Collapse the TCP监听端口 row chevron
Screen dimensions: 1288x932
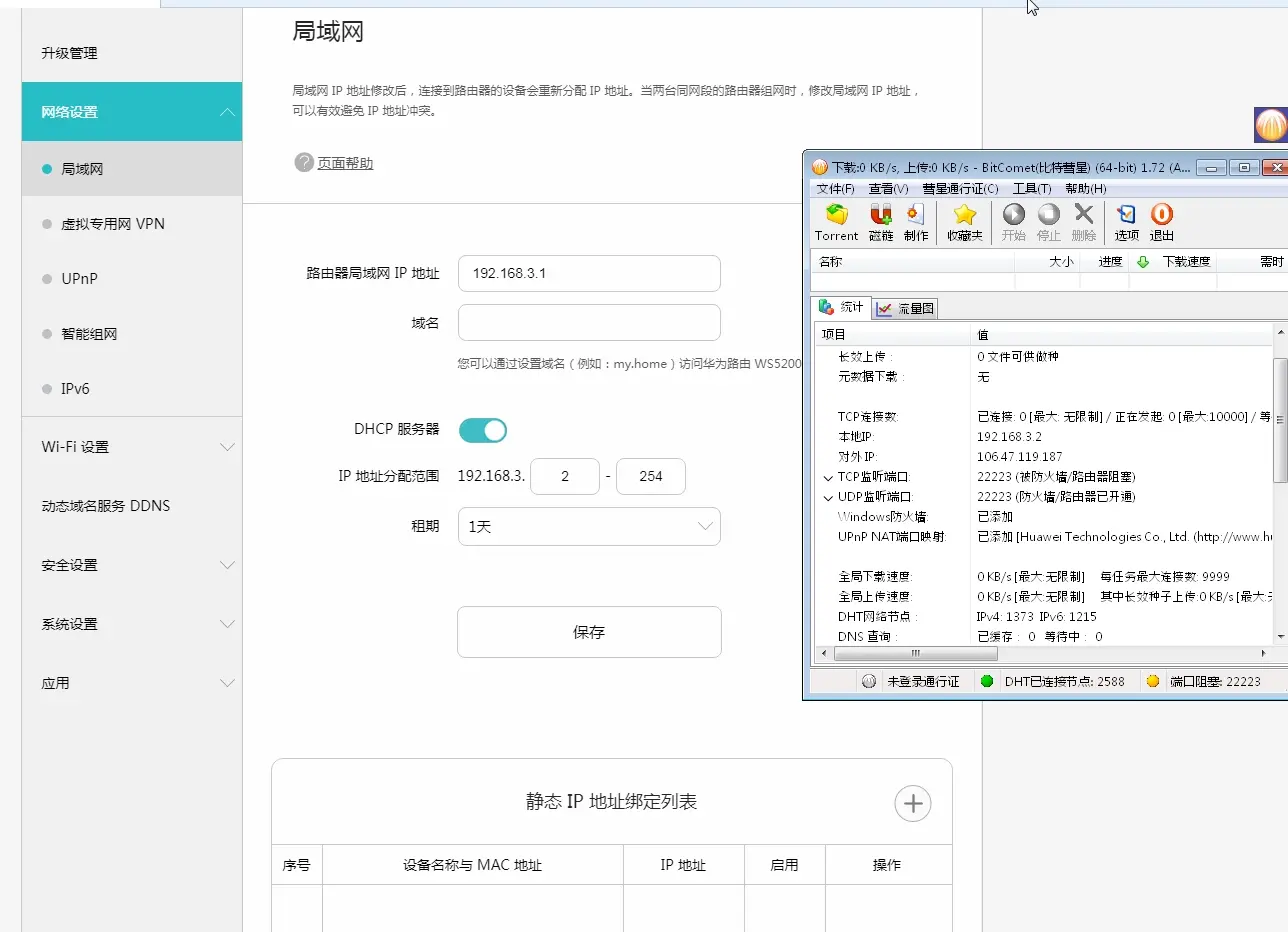coord(828,477)
